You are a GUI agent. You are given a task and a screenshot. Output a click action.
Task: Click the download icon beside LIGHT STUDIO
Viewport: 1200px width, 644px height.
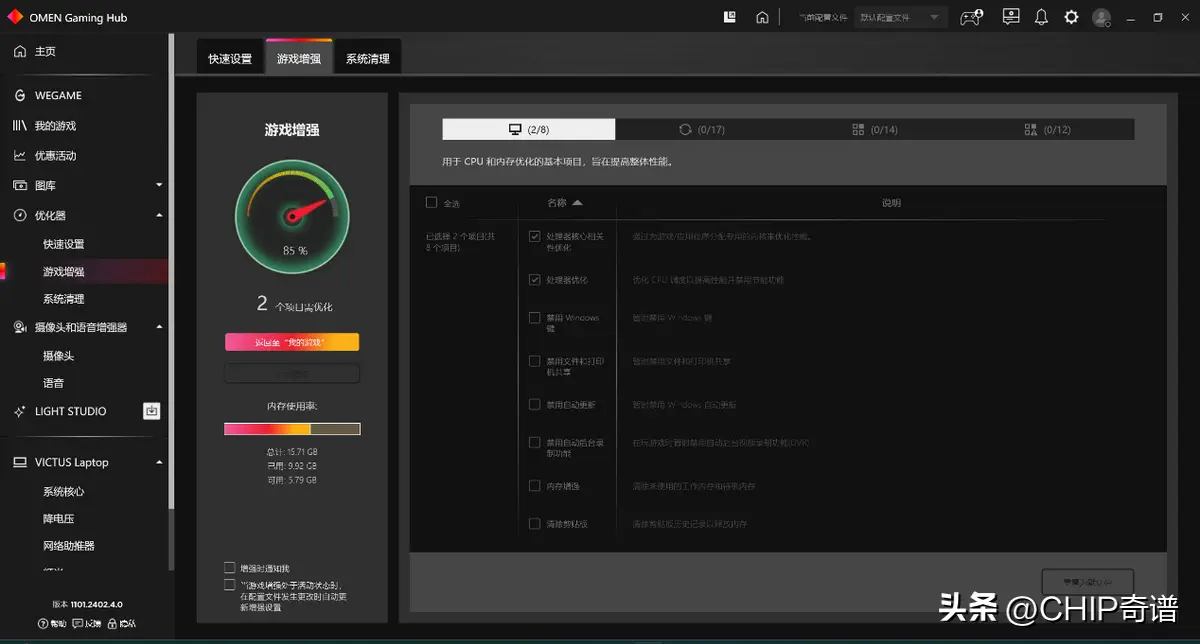(151, 411)
